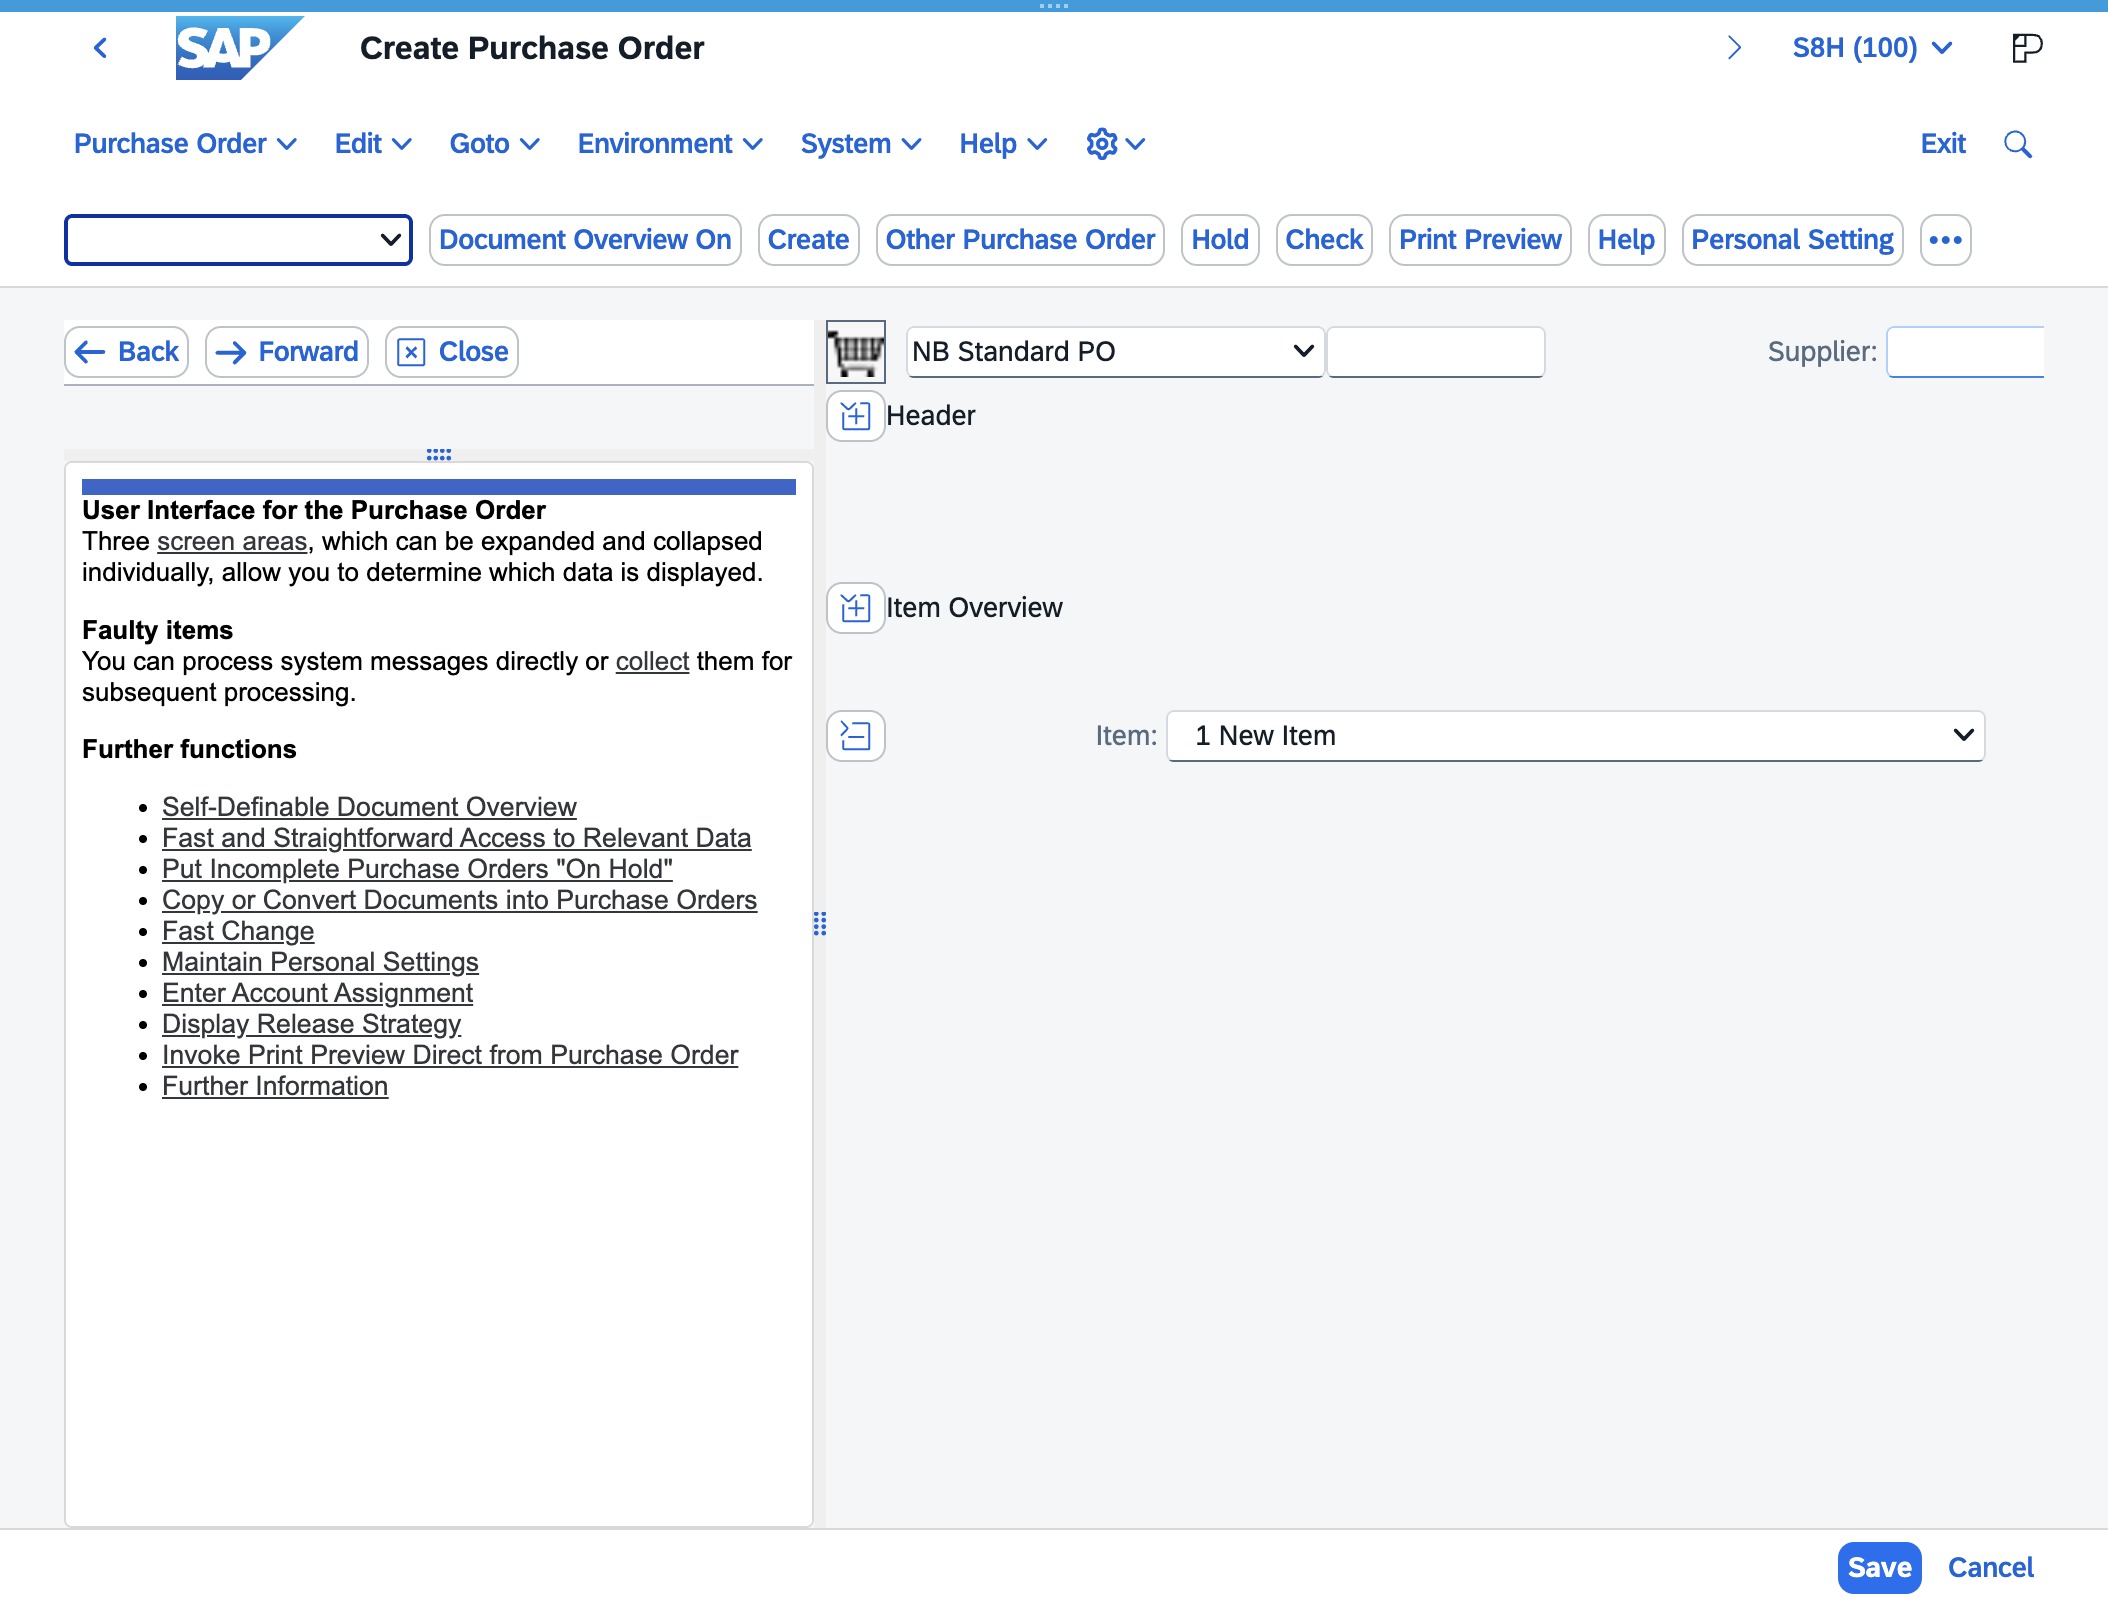Image resolution: width=2108 pixels, height=1608 pixels.
Task: Click the SAP logo
Action: click(x=239, y=48)
